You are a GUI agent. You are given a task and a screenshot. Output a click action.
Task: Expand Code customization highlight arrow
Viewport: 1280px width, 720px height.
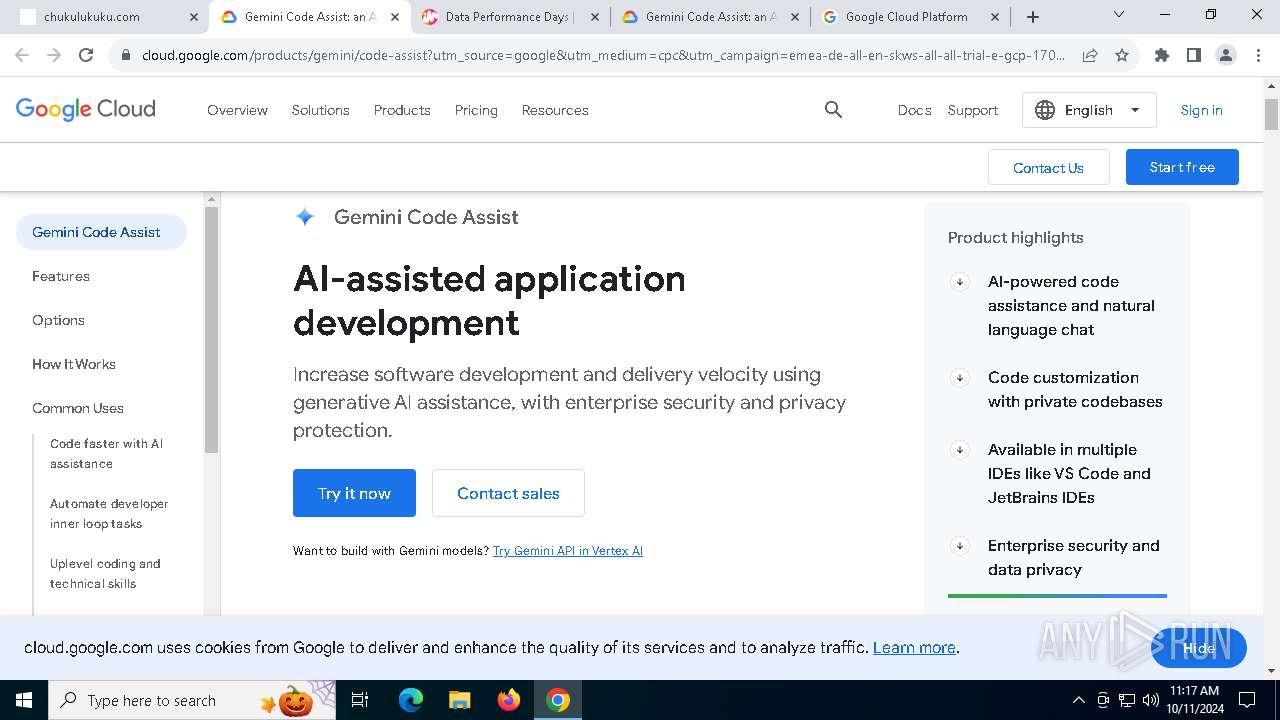[x=959, y=378]
